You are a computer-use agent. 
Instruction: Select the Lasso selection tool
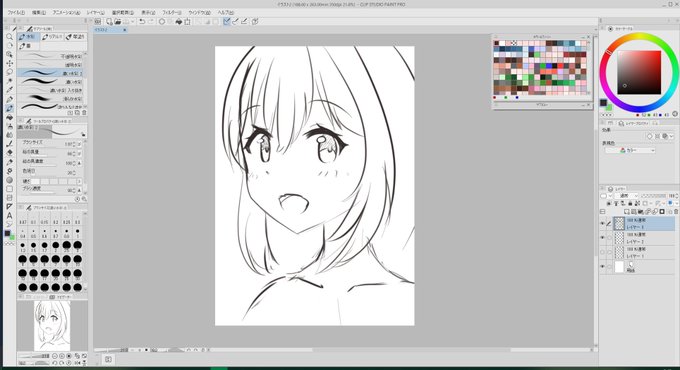pos(9,72)
